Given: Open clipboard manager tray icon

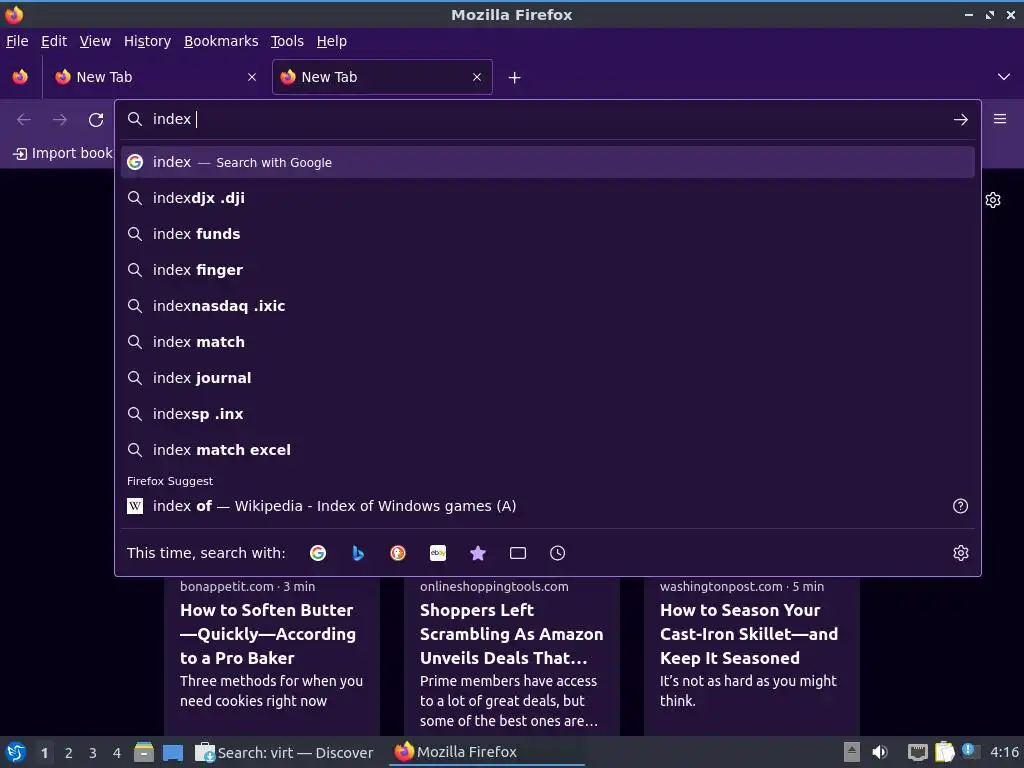Looking at the screenshot, I should (x=944, y=752).
